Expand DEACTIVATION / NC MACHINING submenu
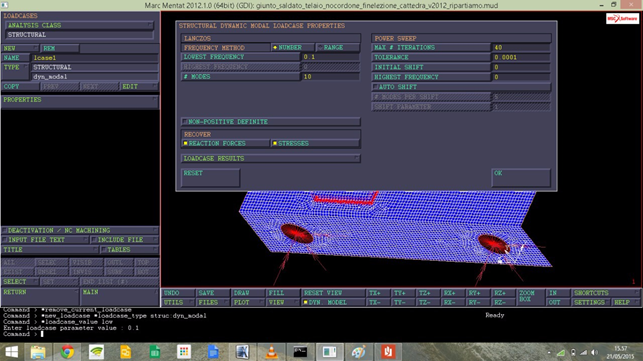The height and width of the screenshot is (361, 643). pos(80,231)
